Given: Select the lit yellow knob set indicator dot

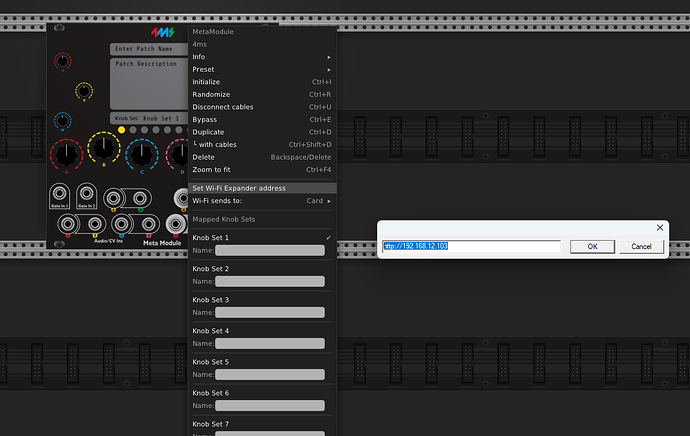Looking at the screenshot, I should tap(121, 130).
